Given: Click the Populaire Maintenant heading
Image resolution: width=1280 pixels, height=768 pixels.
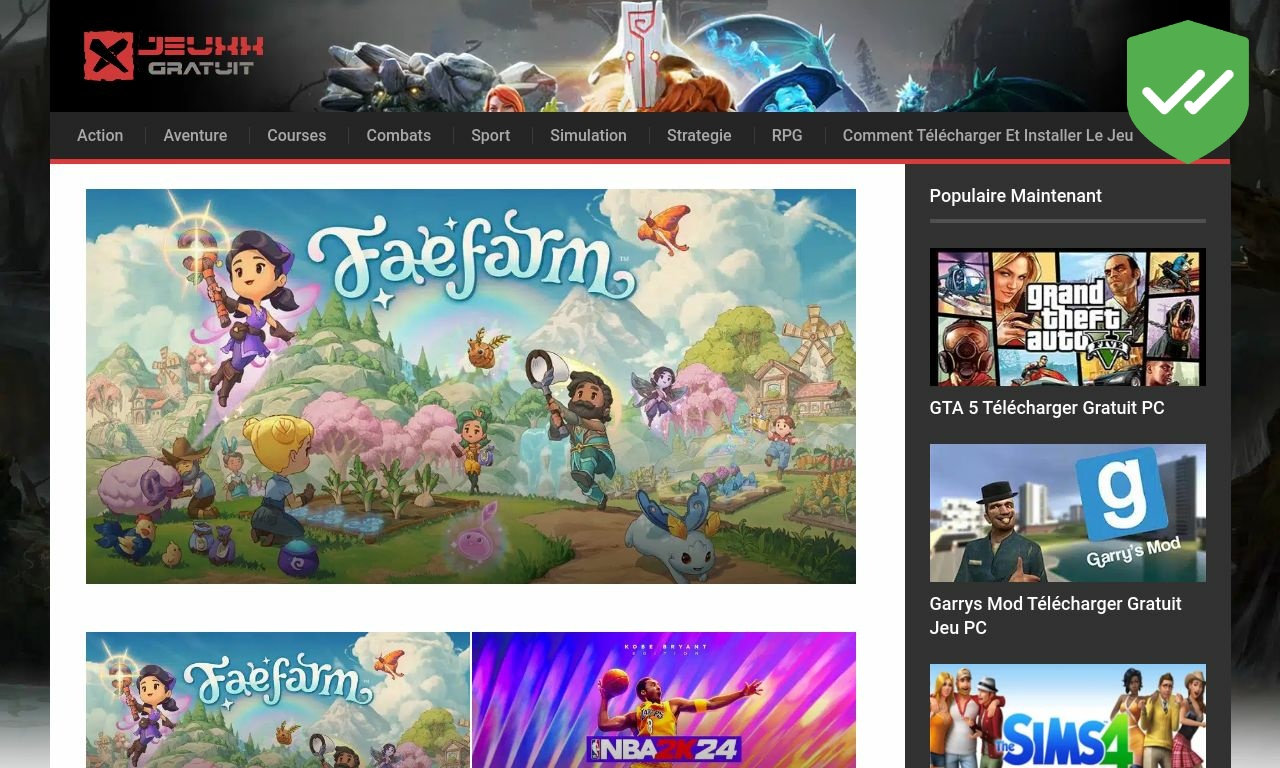Looking at the screenshot, I should (x=1015, y=196).
